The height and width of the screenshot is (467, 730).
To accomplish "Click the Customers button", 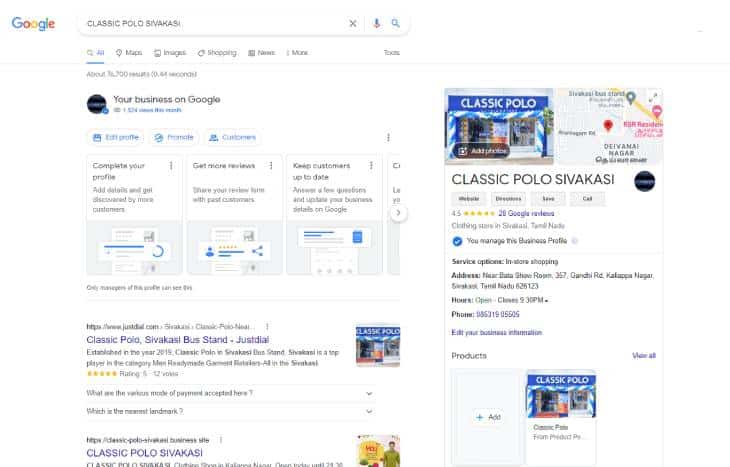I will coord(232,137).
